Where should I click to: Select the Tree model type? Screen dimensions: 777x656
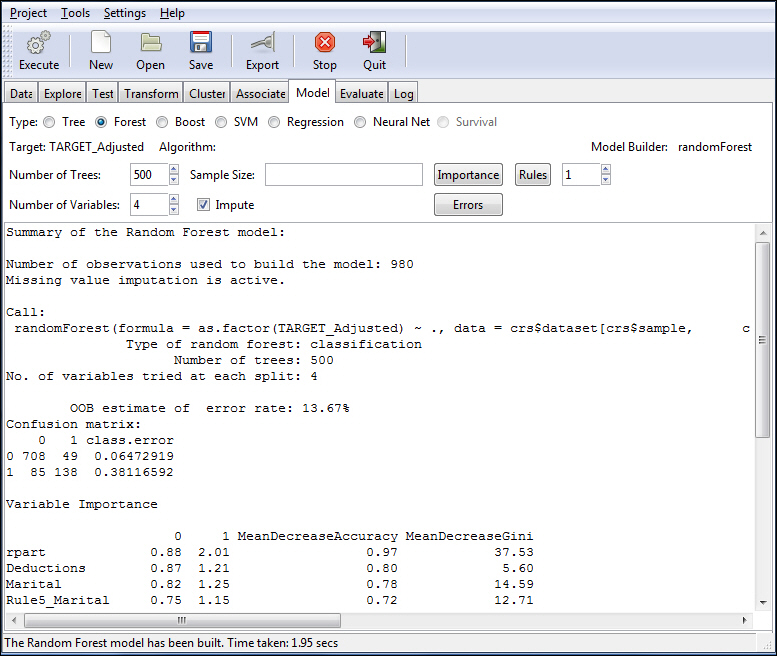(x=50, y=122)
